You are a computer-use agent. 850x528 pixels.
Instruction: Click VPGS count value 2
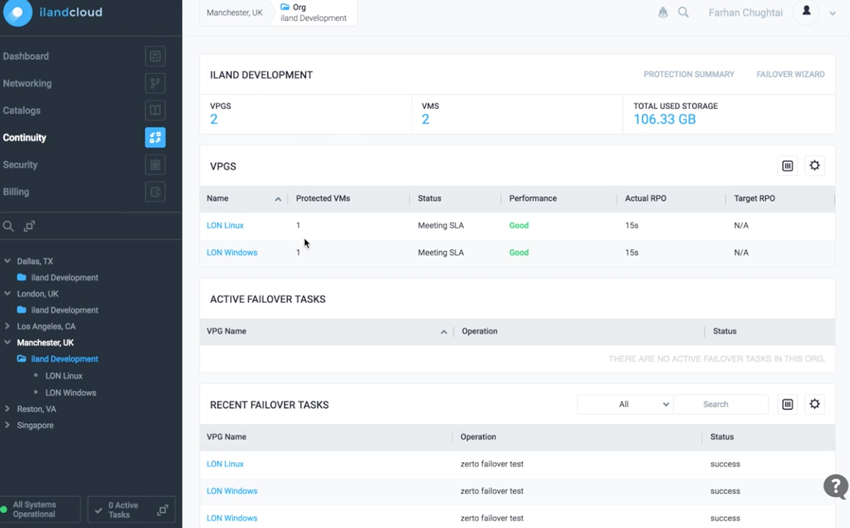tap(214, 119)
